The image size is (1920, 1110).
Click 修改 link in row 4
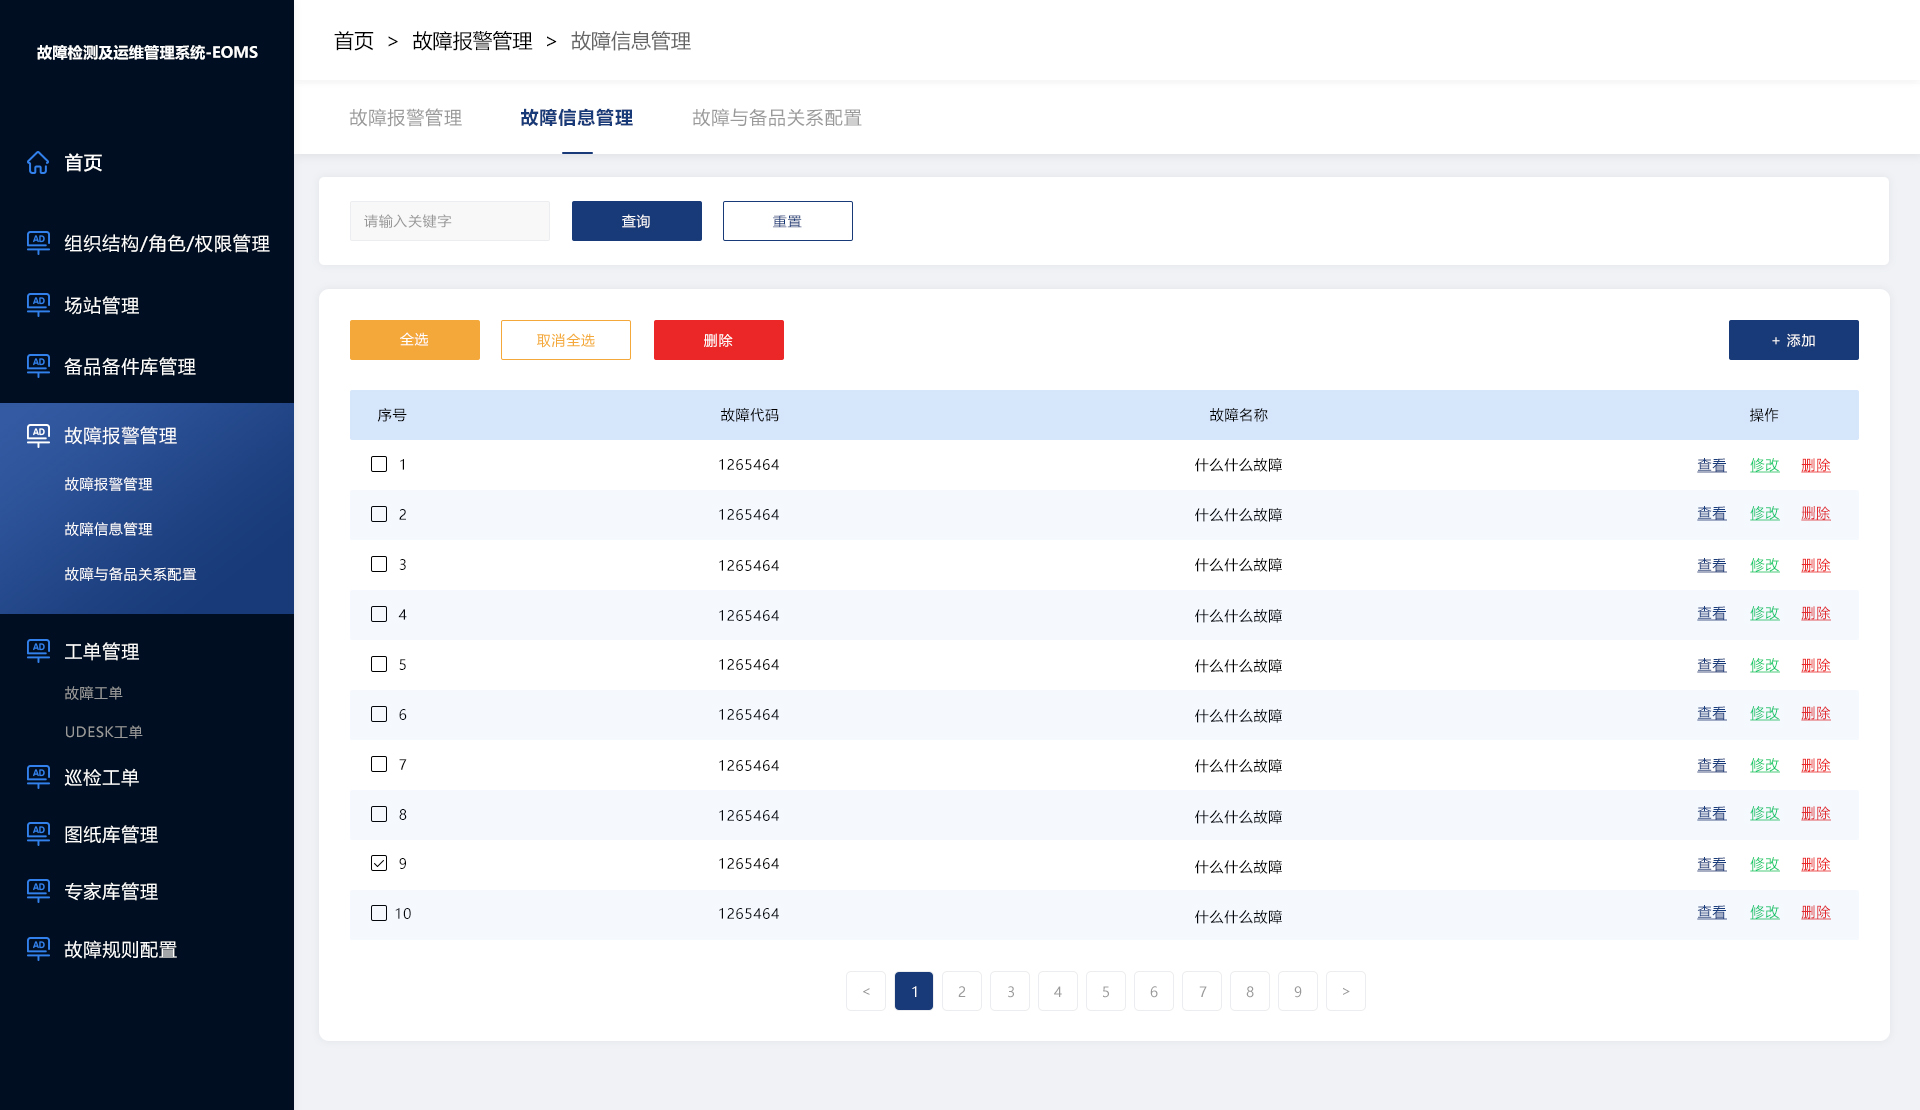(1765, 613)
